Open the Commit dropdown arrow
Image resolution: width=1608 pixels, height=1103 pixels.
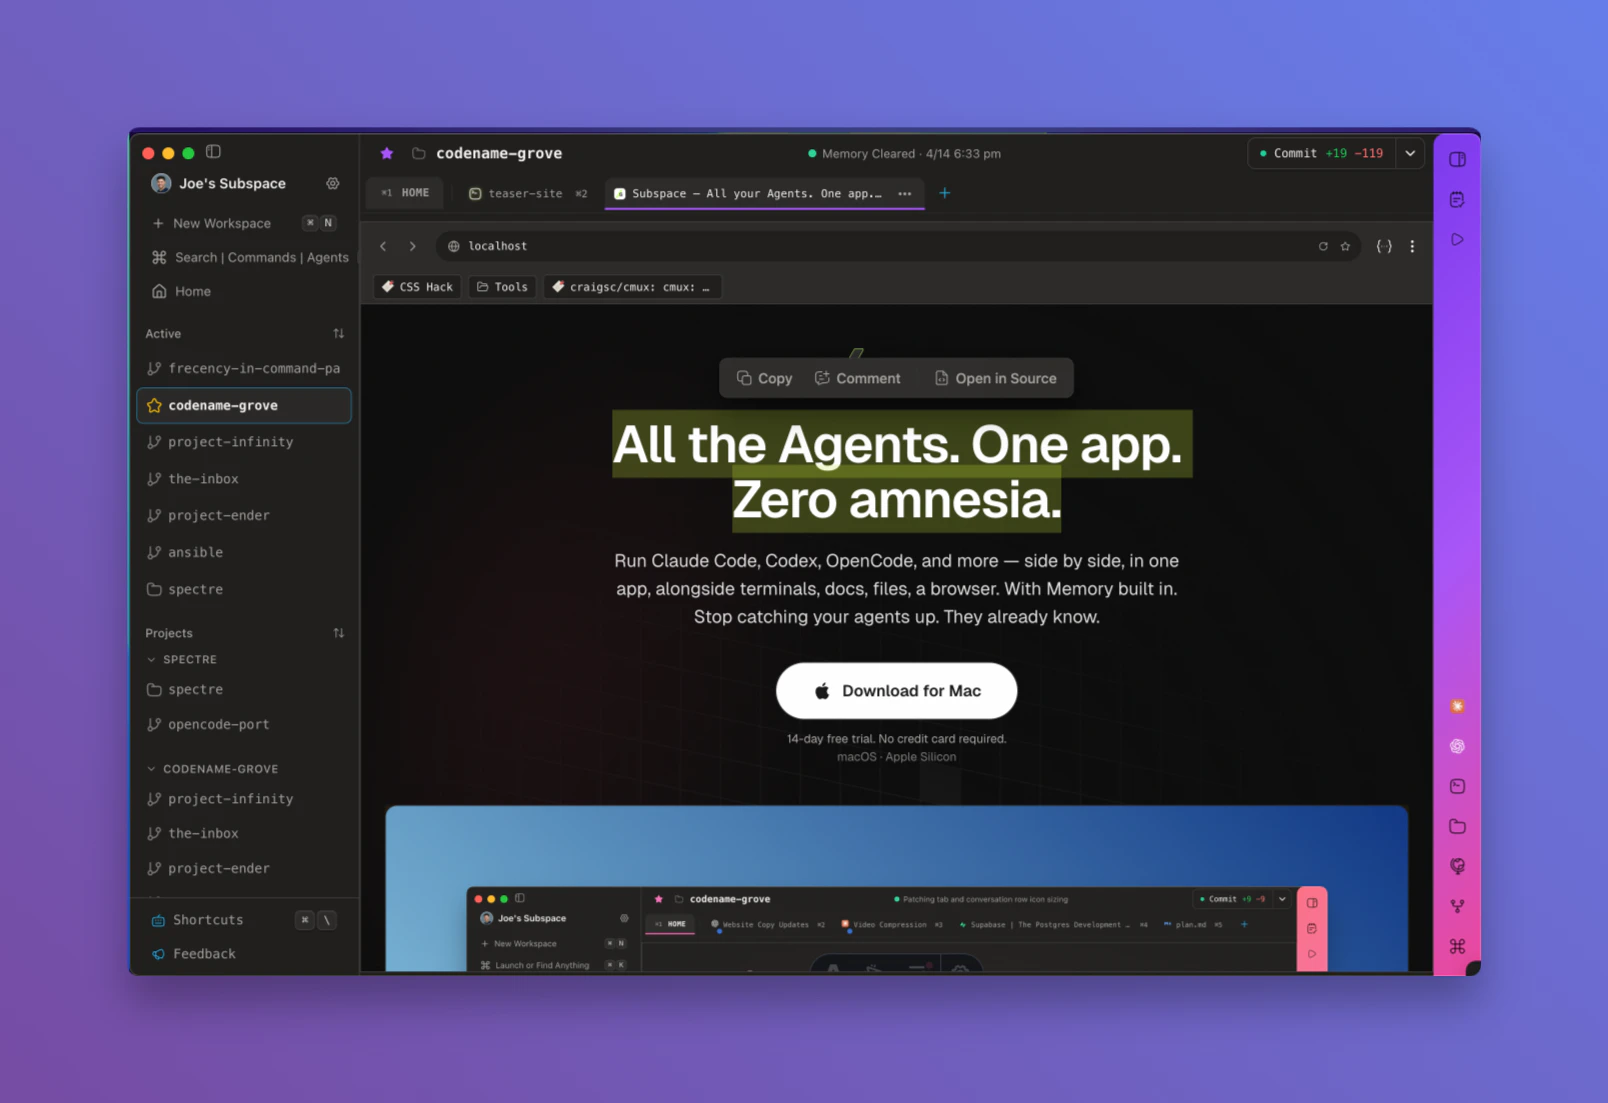pyautogui.click(x=1410, y=153)
